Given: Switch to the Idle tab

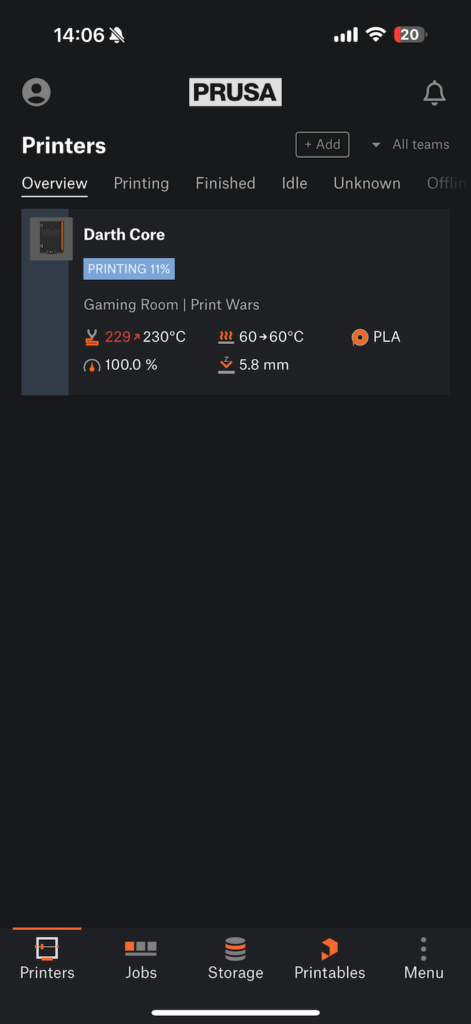Looking at the screenshot, I should [295, 184].
